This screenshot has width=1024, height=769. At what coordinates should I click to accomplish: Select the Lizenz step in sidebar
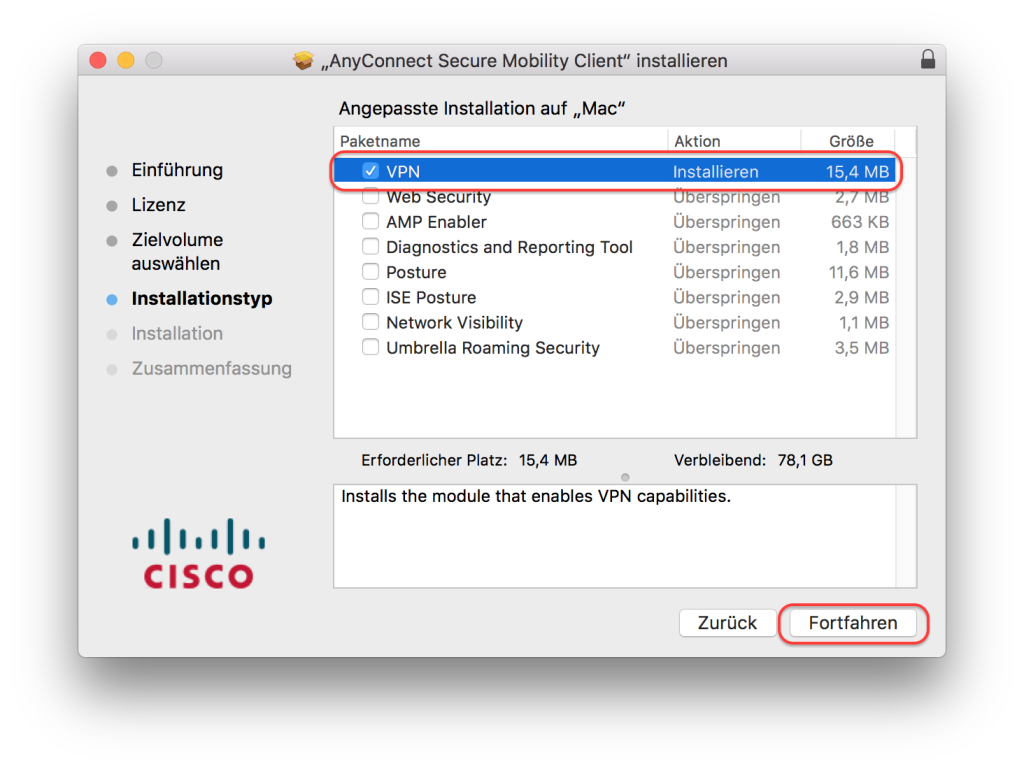point(158,205)
